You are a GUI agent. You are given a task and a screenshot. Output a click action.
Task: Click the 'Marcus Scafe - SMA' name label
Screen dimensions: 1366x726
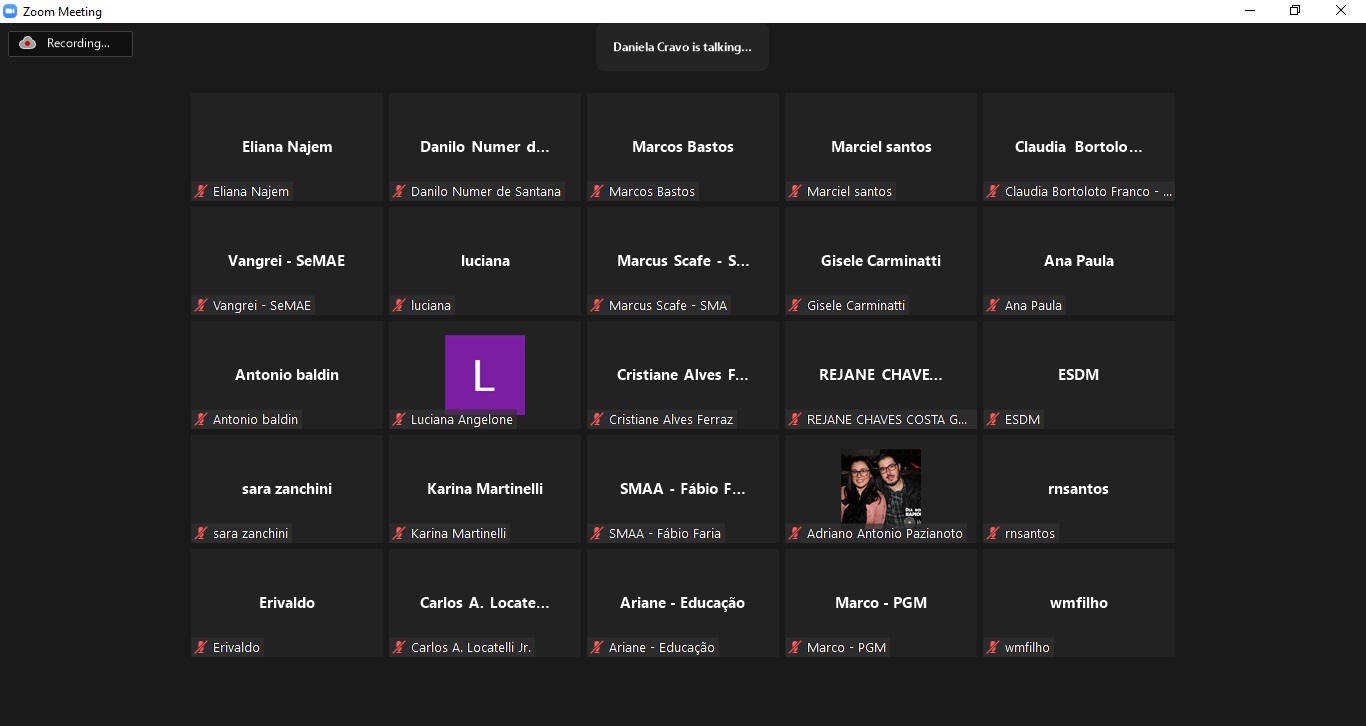point(668,305)
